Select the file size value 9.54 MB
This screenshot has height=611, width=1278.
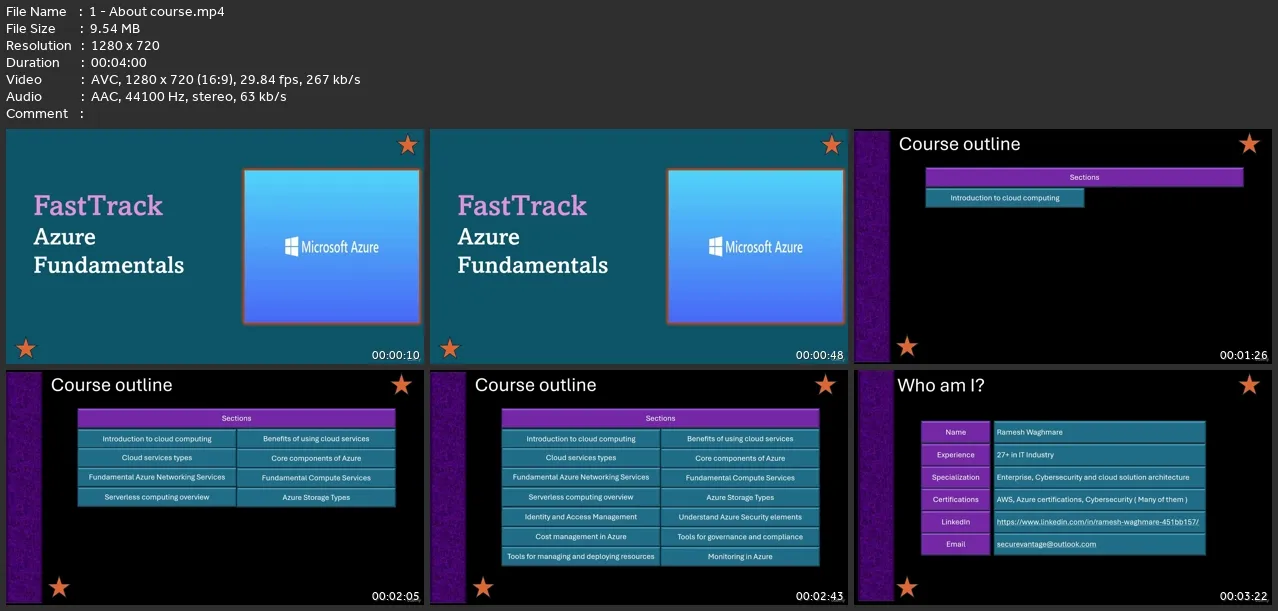click(116, 29)
